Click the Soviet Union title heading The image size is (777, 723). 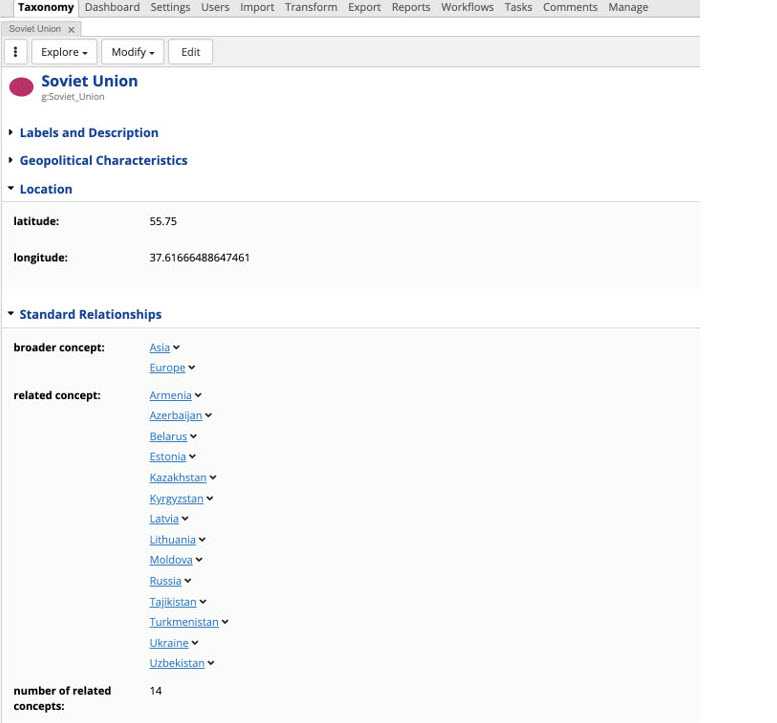90,81
